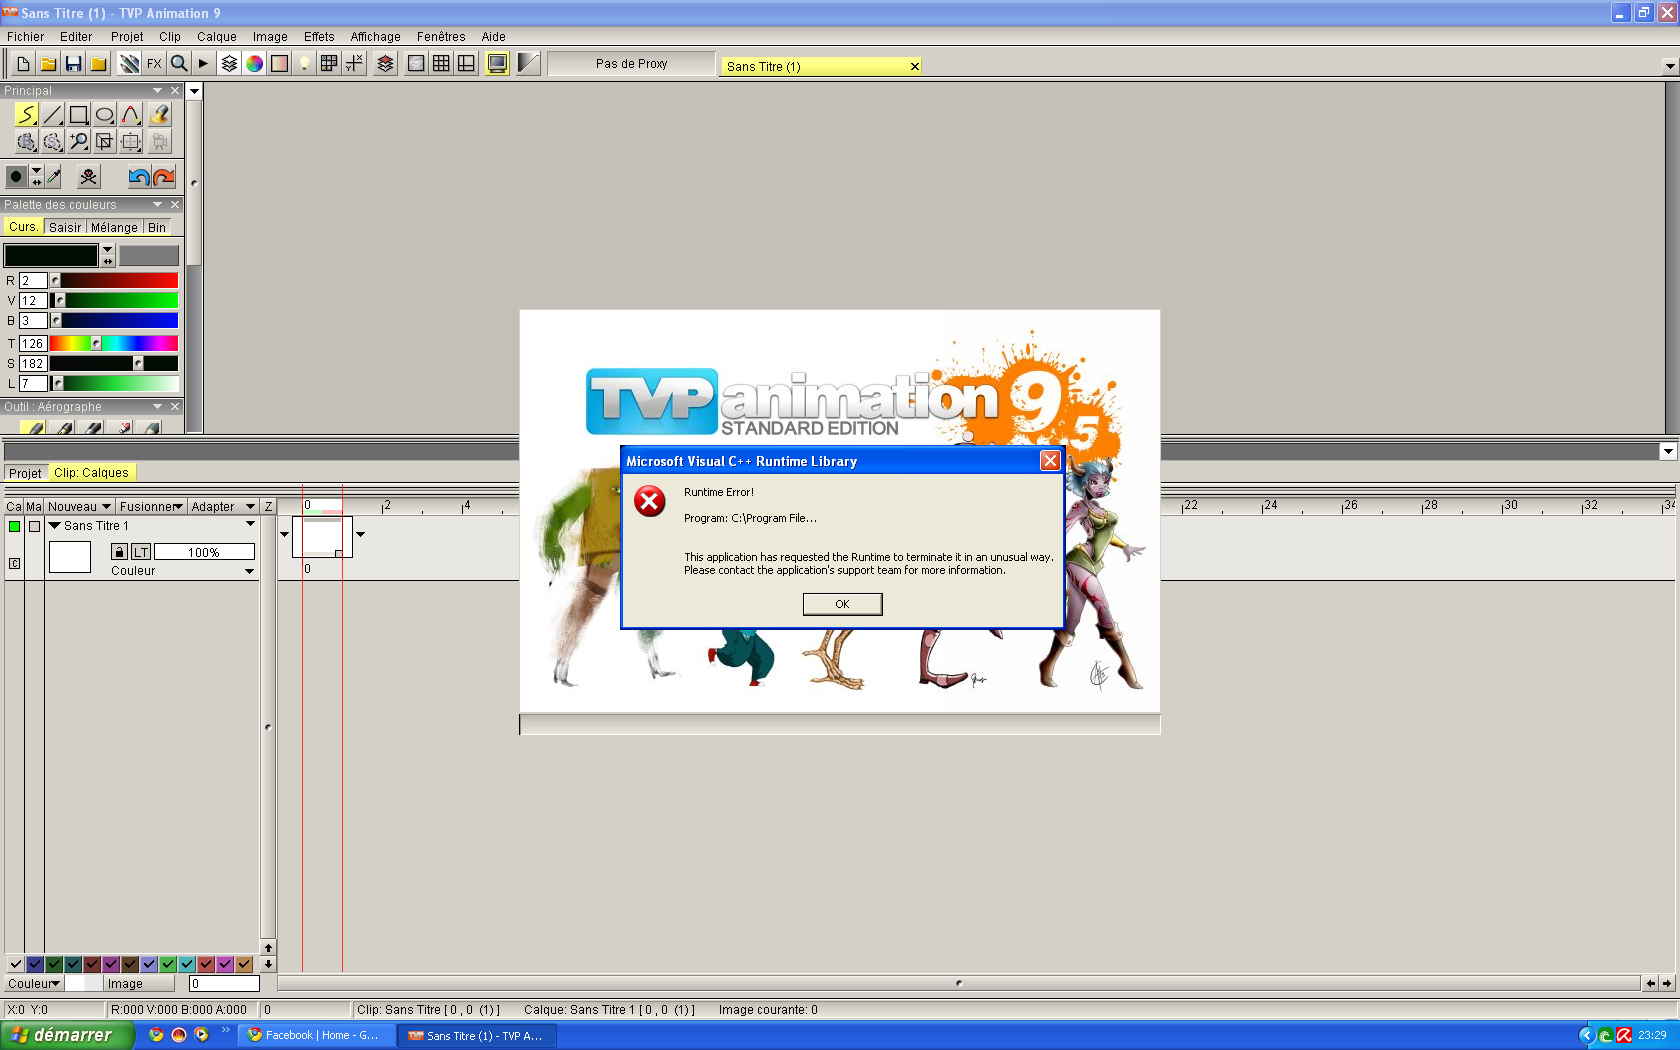
Task: Toggle the dark green layer color group checkbox
Action: (x=54, y=964)
